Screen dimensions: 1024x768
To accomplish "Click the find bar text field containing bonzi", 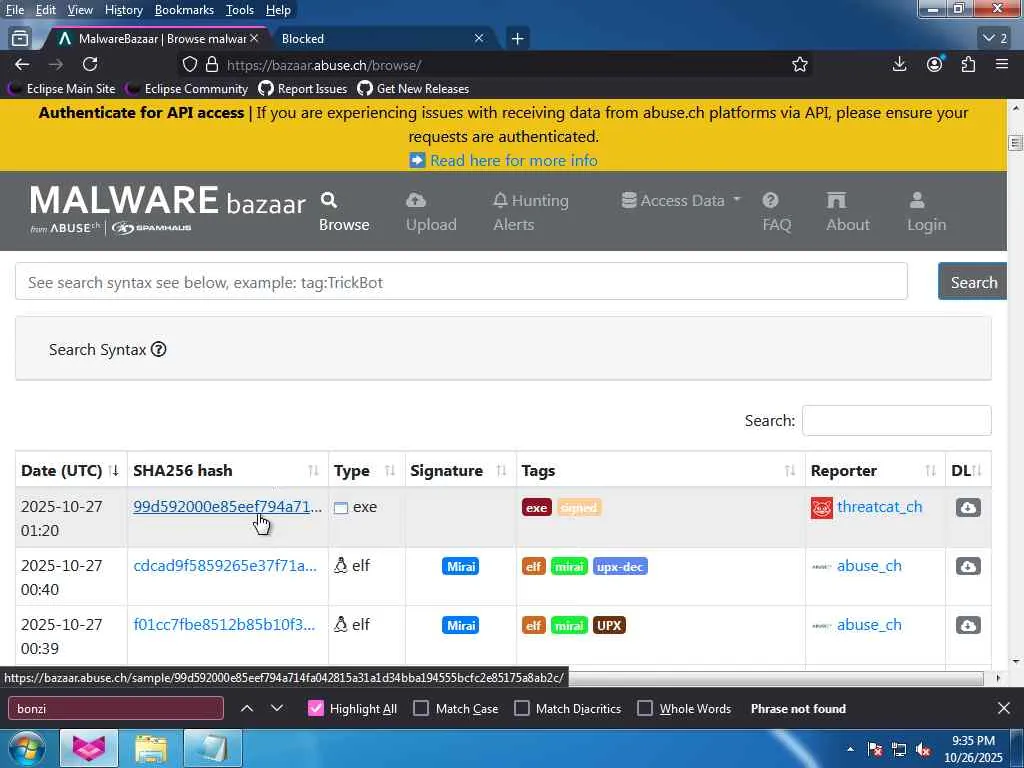I will tap(116, 708).
